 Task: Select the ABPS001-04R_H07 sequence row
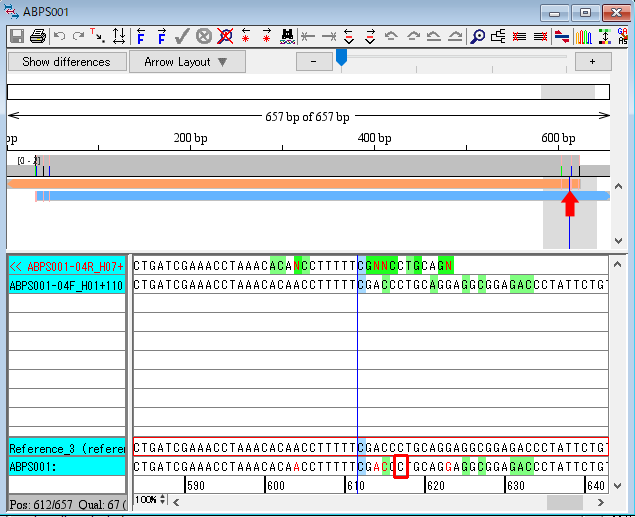point(66,266)
